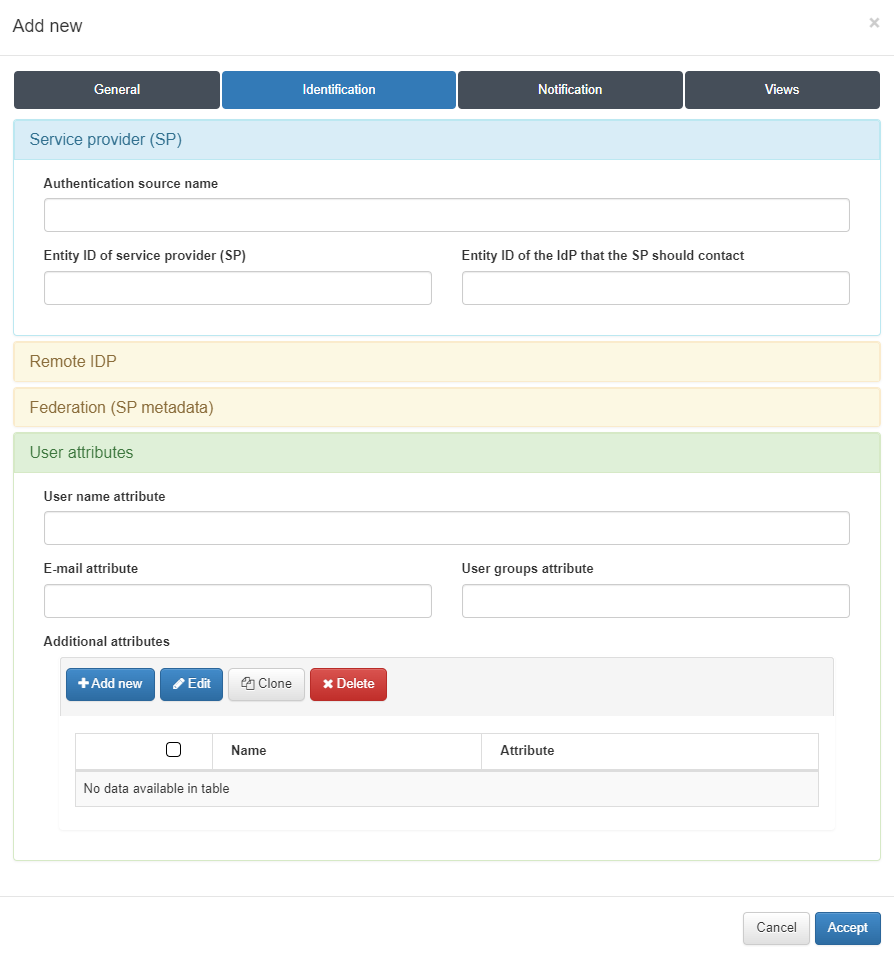The width and height of the screenshot is (894, 958).
Task: Collapse the User attributes section
Action: [81, 453]
